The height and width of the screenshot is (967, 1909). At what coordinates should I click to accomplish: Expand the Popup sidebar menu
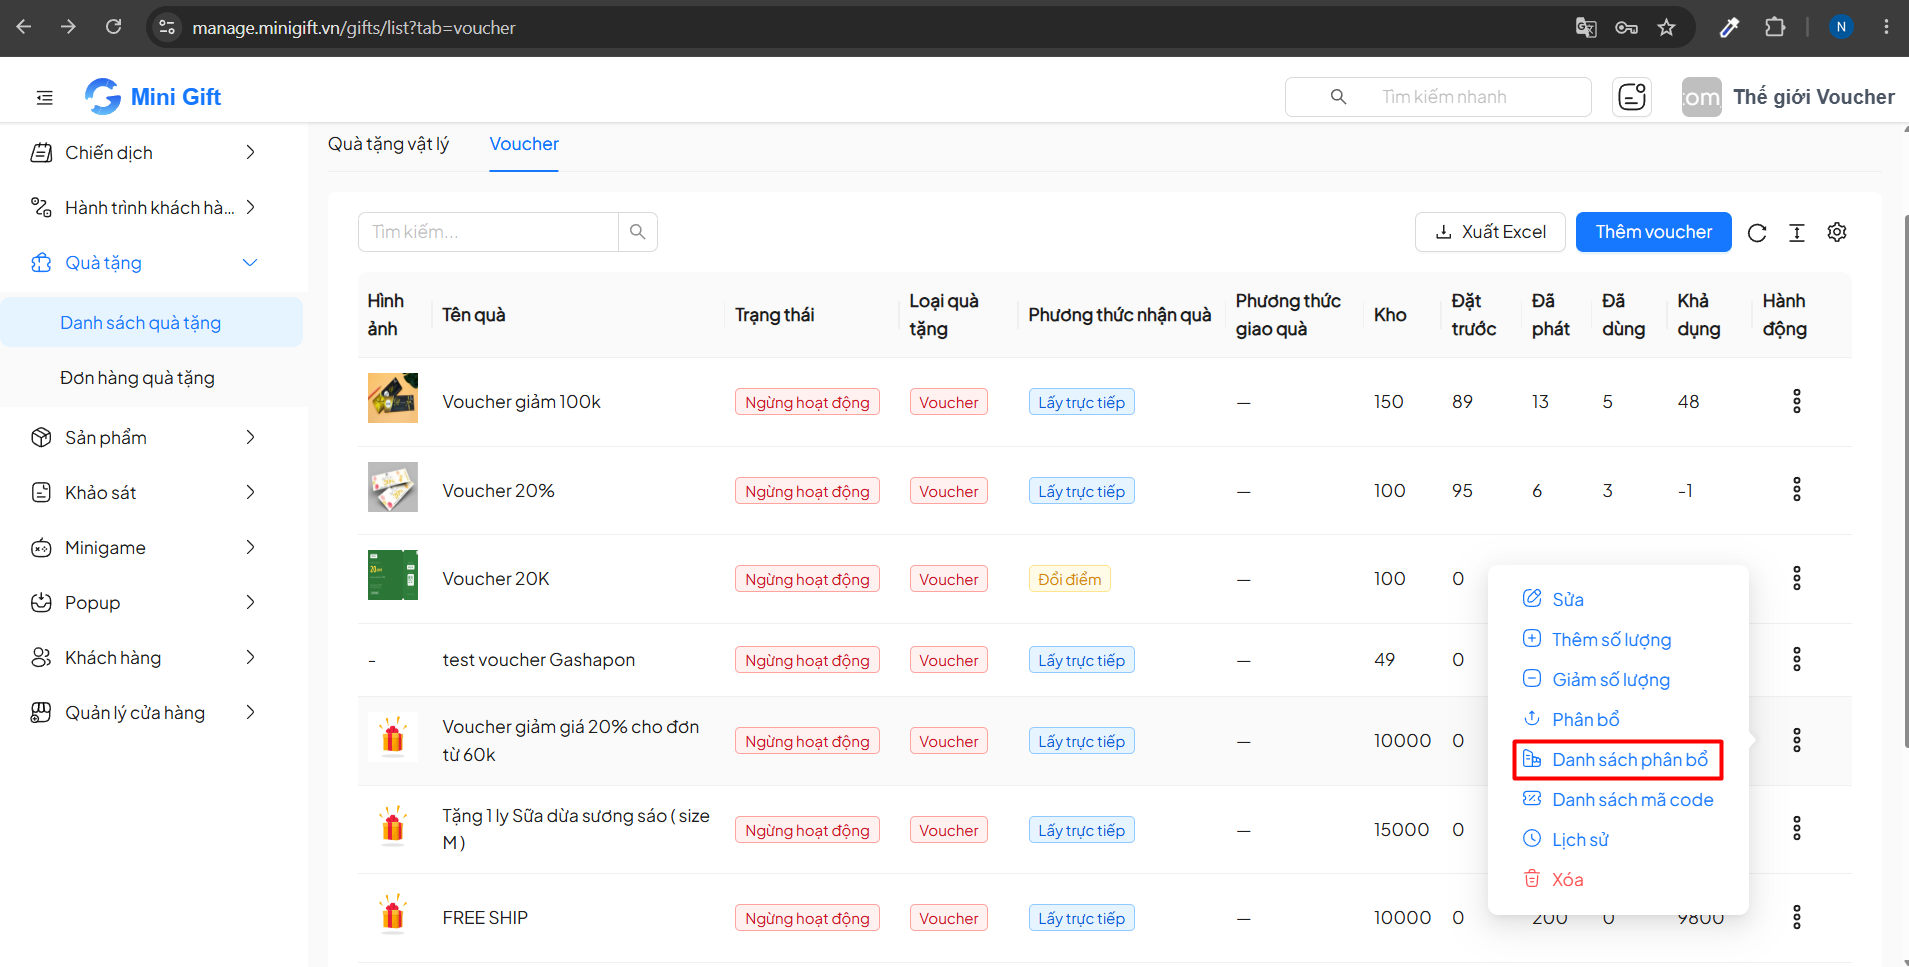(x=143, y=603)
